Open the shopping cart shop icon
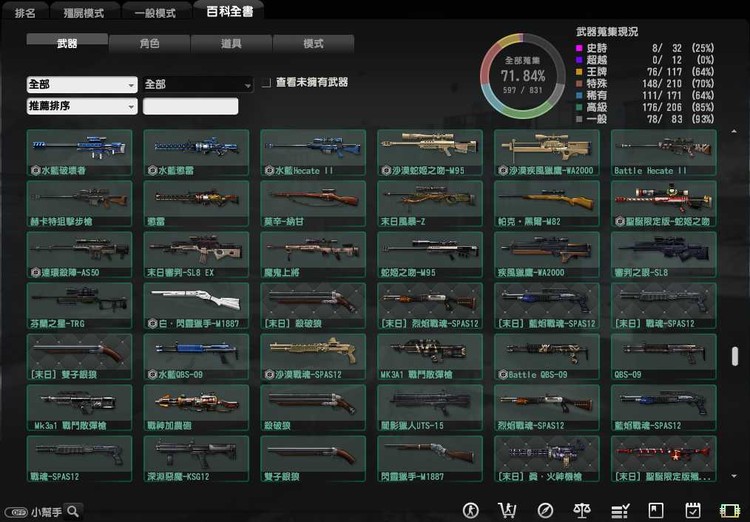The width and height of the screenshot is (750, 522). coord(507,511)
